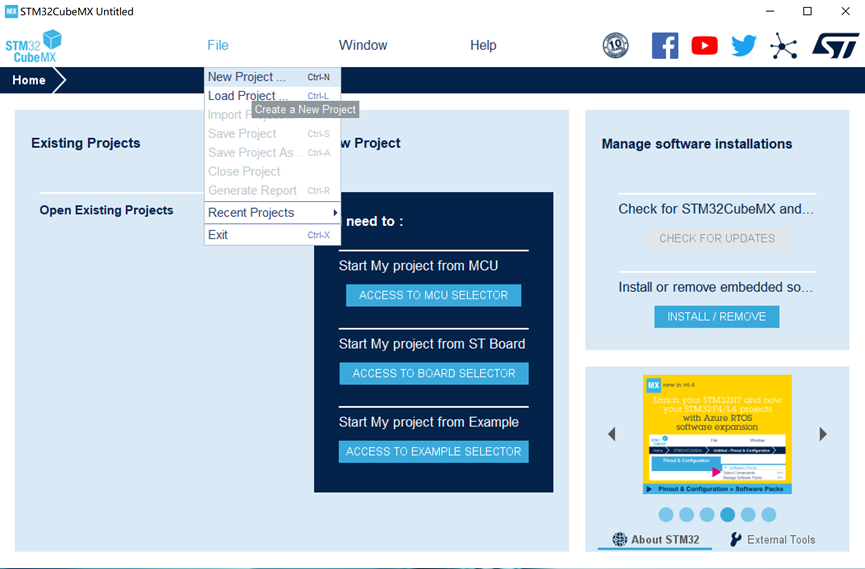Click the About STM32 globe icon
Viewport: 865px width, 569px height.
coord(620,539)
